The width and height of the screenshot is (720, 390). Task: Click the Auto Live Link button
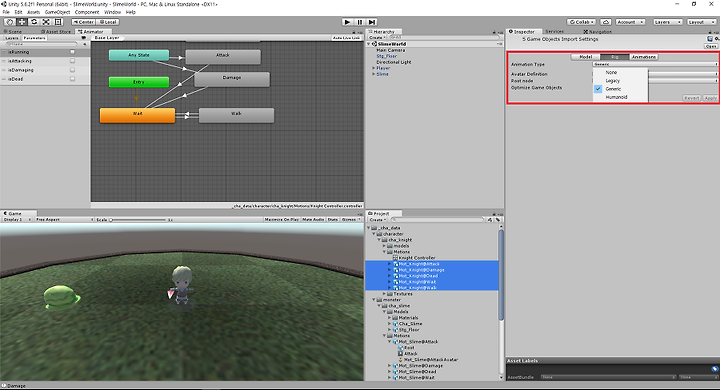(x=346, y=38)
